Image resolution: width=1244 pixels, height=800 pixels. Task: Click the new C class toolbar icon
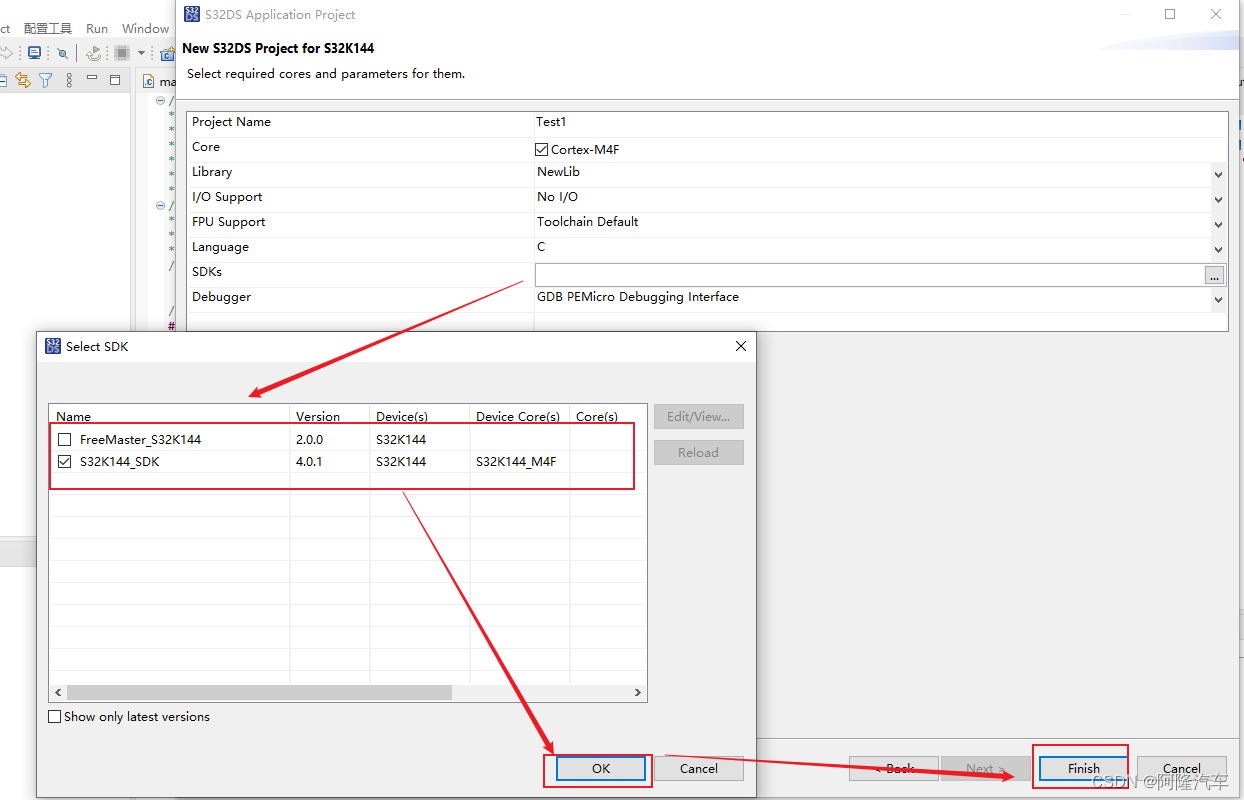click(167, 53)
